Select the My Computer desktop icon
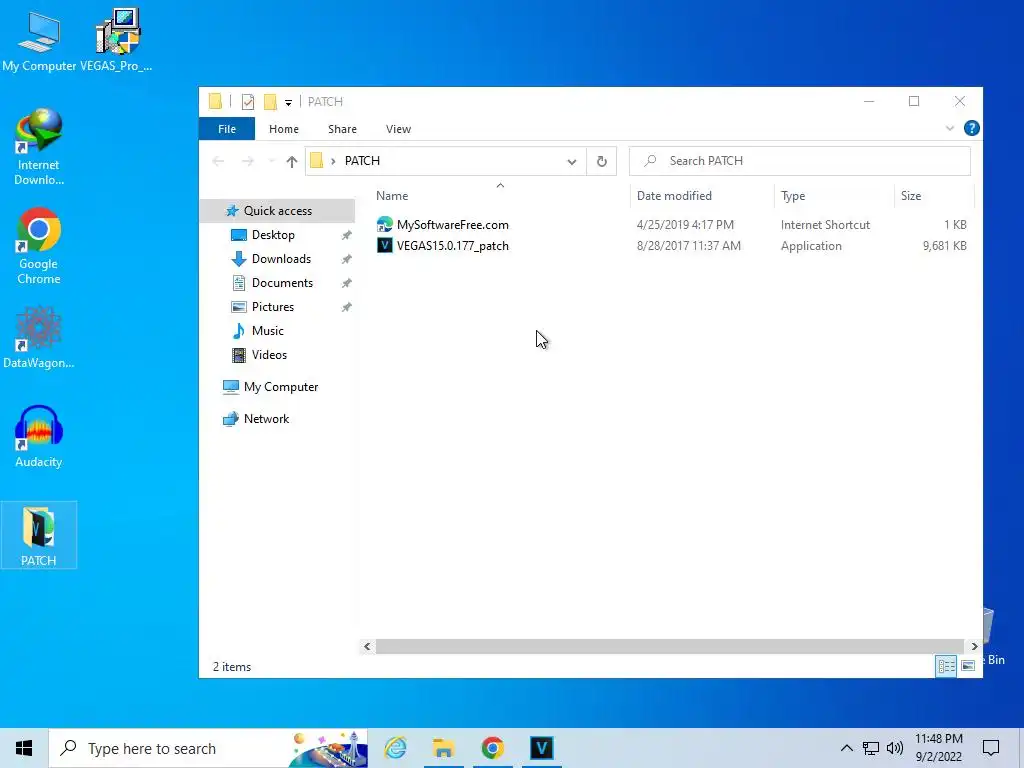 (x=39, y=40)
